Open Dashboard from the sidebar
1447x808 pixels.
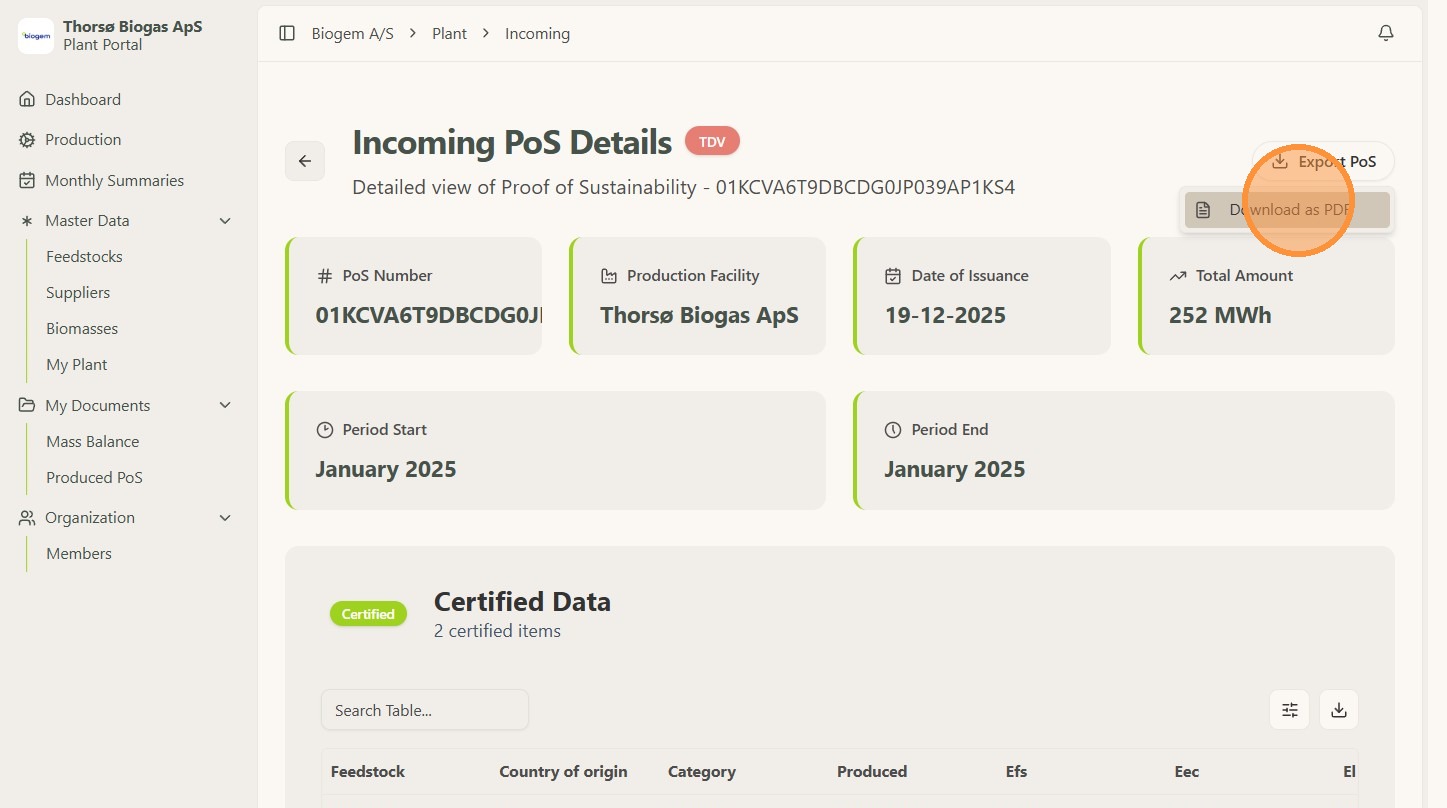pyautogui.click(x=83, y=100)
